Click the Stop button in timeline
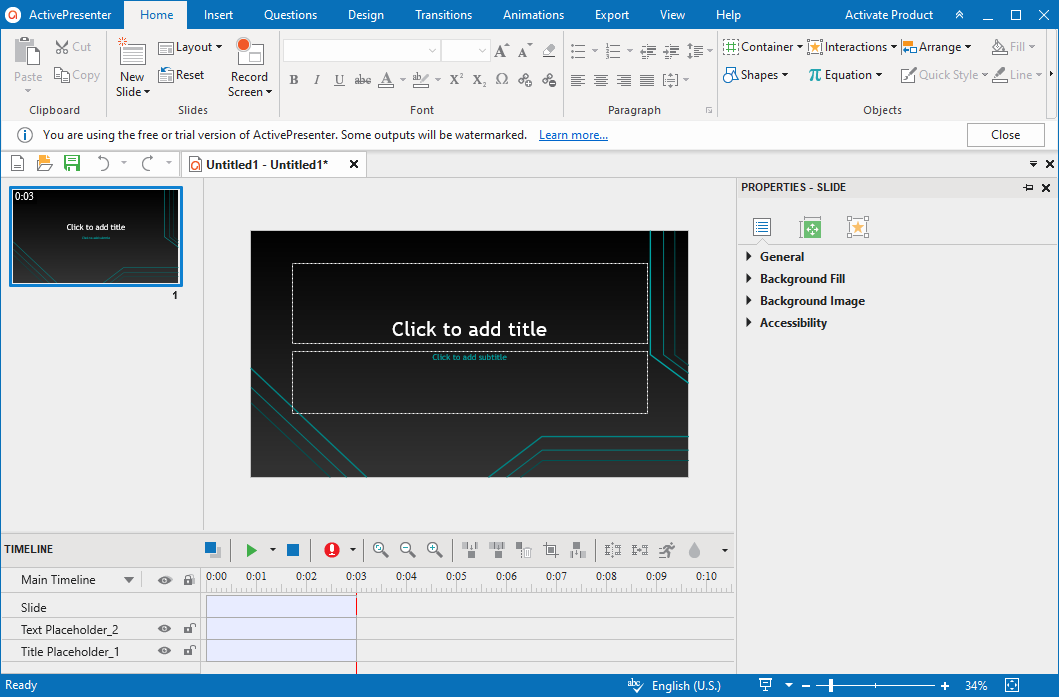 [x=293, y=550]
